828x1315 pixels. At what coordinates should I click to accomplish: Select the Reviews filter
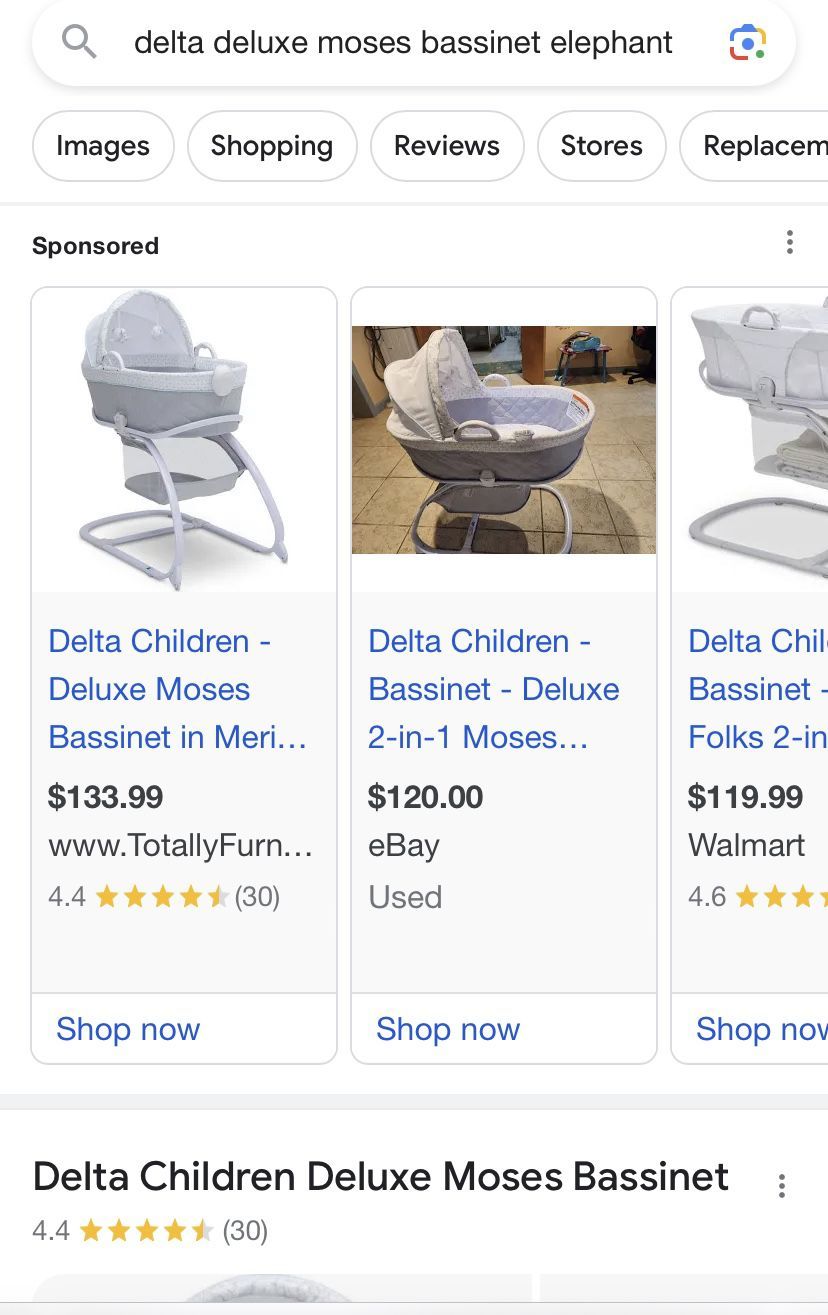click(x=446, y=145)
